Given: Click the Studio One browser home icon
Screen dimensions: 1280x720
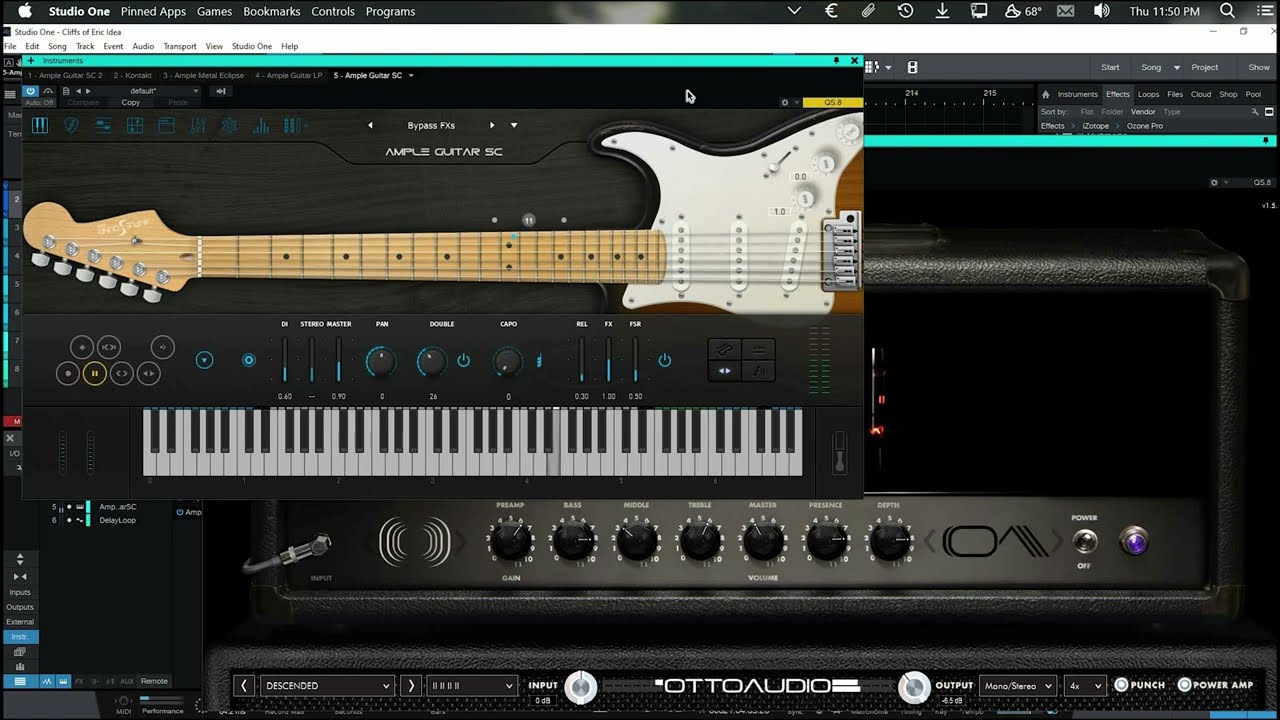Looking at the screenshot, I should coord(1046,94).
